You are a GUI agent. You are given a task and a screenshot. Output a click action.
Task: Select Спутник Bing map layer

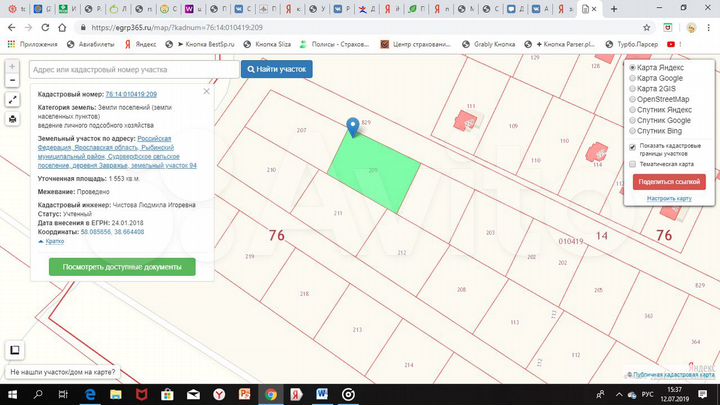[x=633, y=131]
